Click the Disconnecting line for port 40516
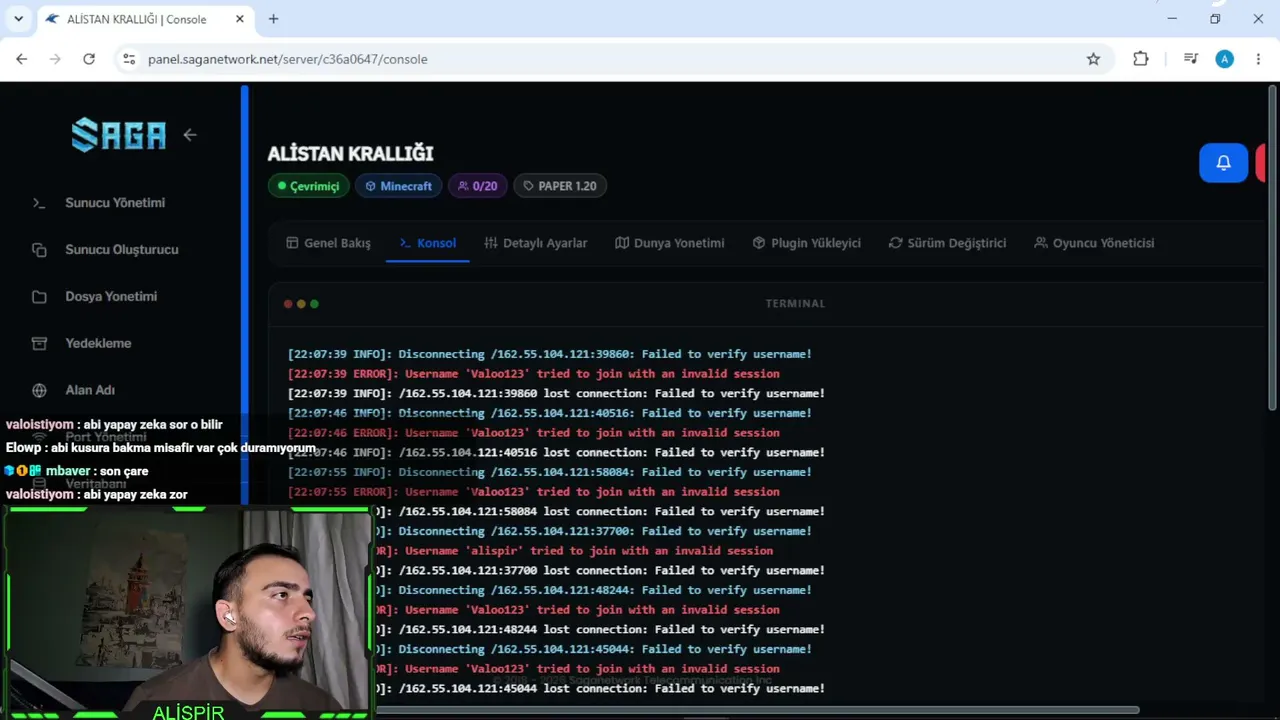Viewport: 1280px width, 720px height. pyautogui.click(x=549, y=413)
